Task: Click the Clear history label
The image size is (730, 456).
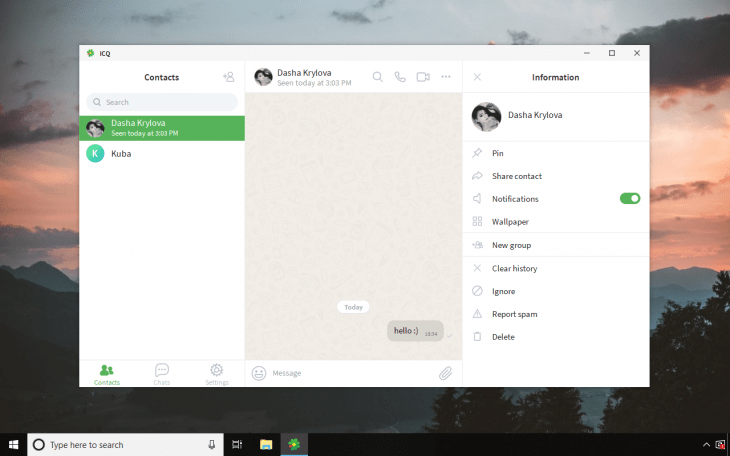Action: pos(514,268)
